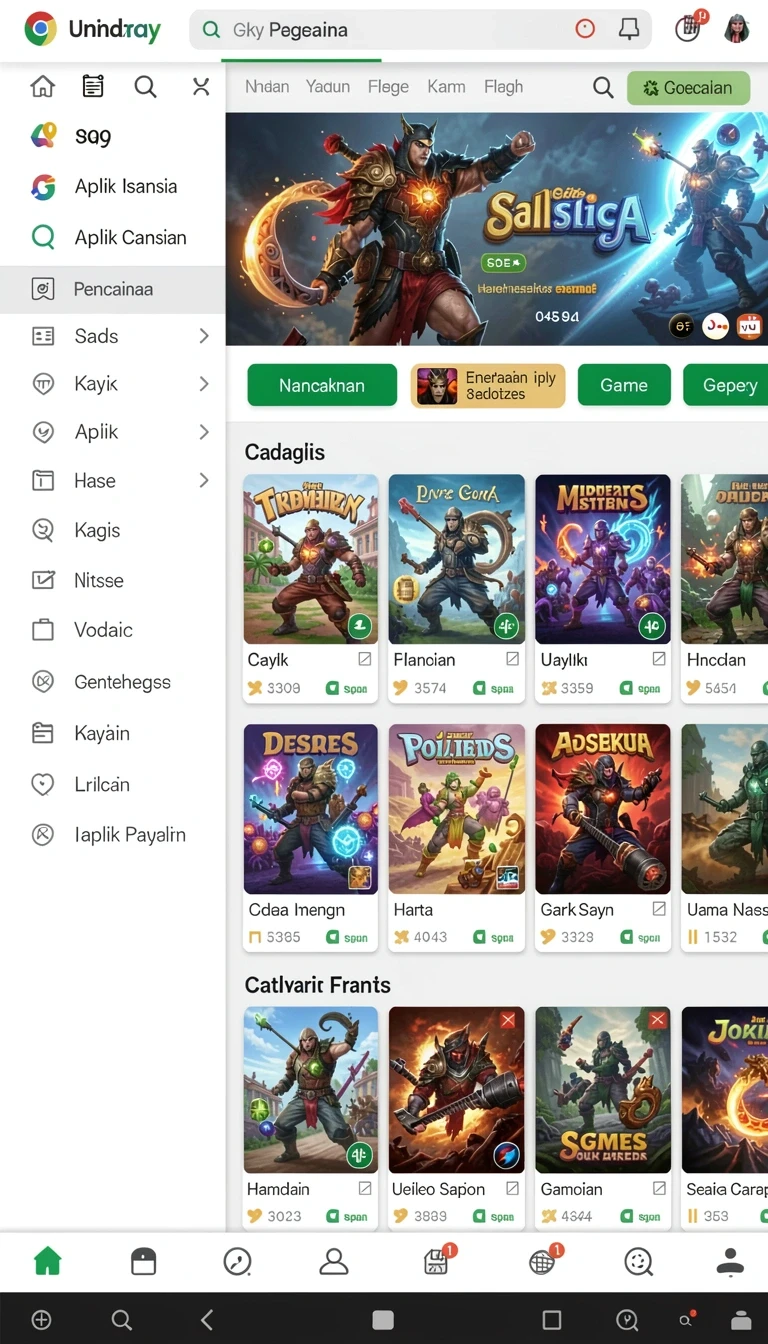This screenshot has width=768, height=1344.
Task: Toggle the checkbox next to Ueileo Sapon
Action: 512,1189
